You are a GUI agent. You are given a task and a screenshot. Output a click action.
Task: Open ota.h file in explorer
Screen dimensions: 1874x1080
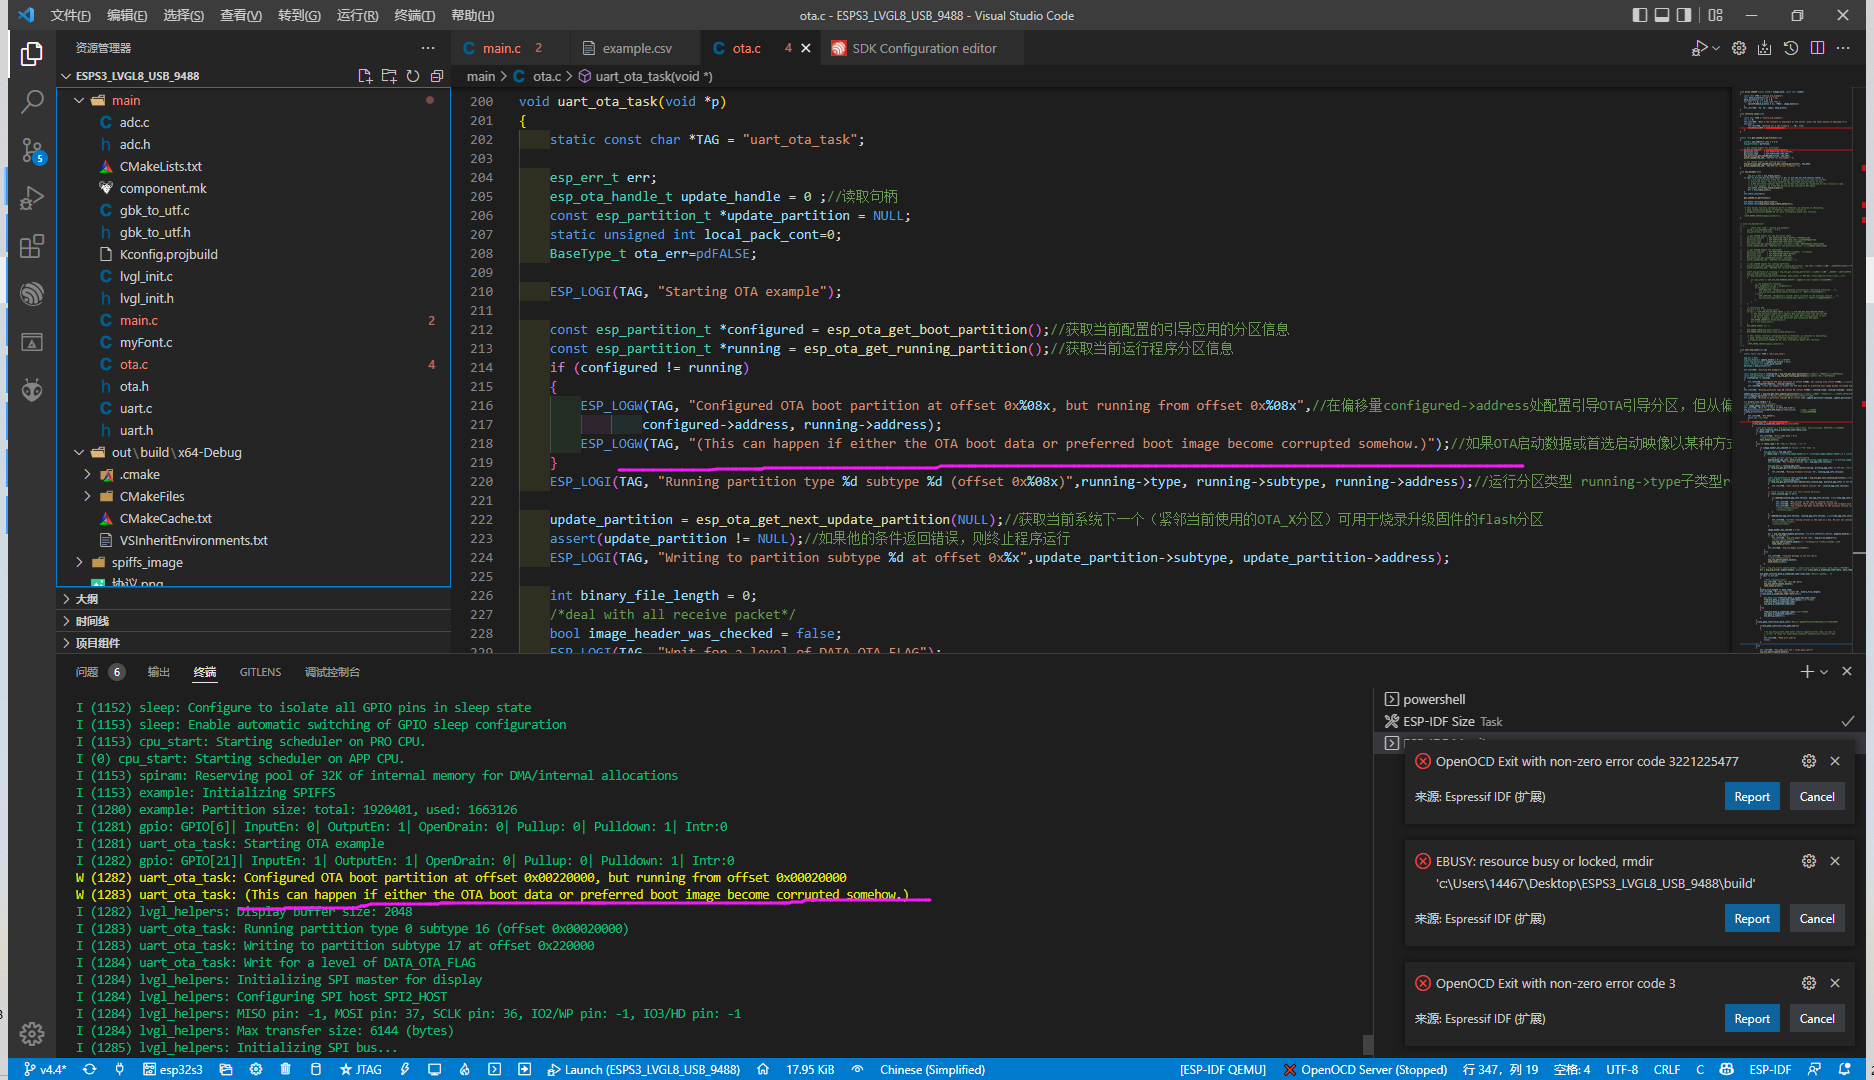tap(134, 386)
